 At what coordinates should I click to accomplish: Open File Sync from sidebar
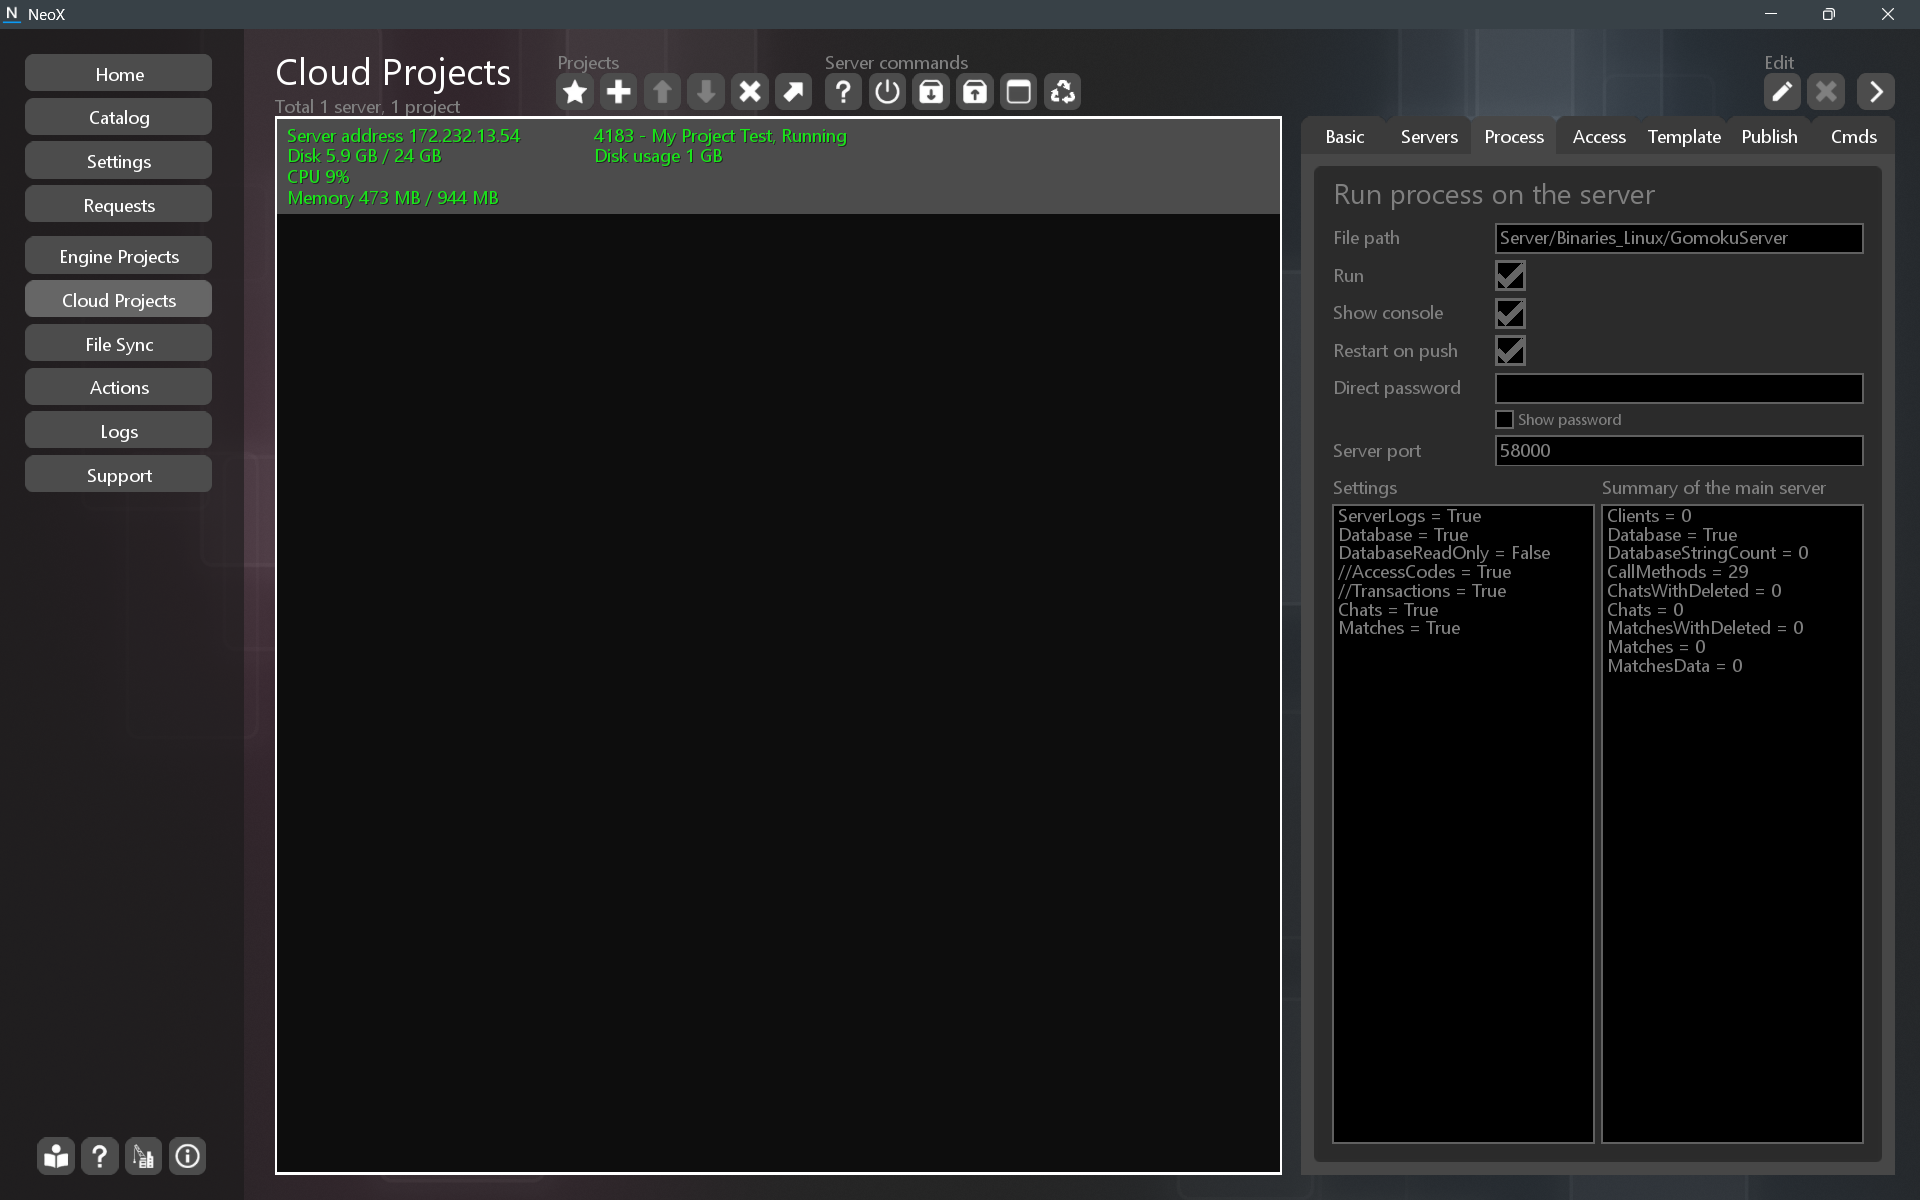(119, 344)
